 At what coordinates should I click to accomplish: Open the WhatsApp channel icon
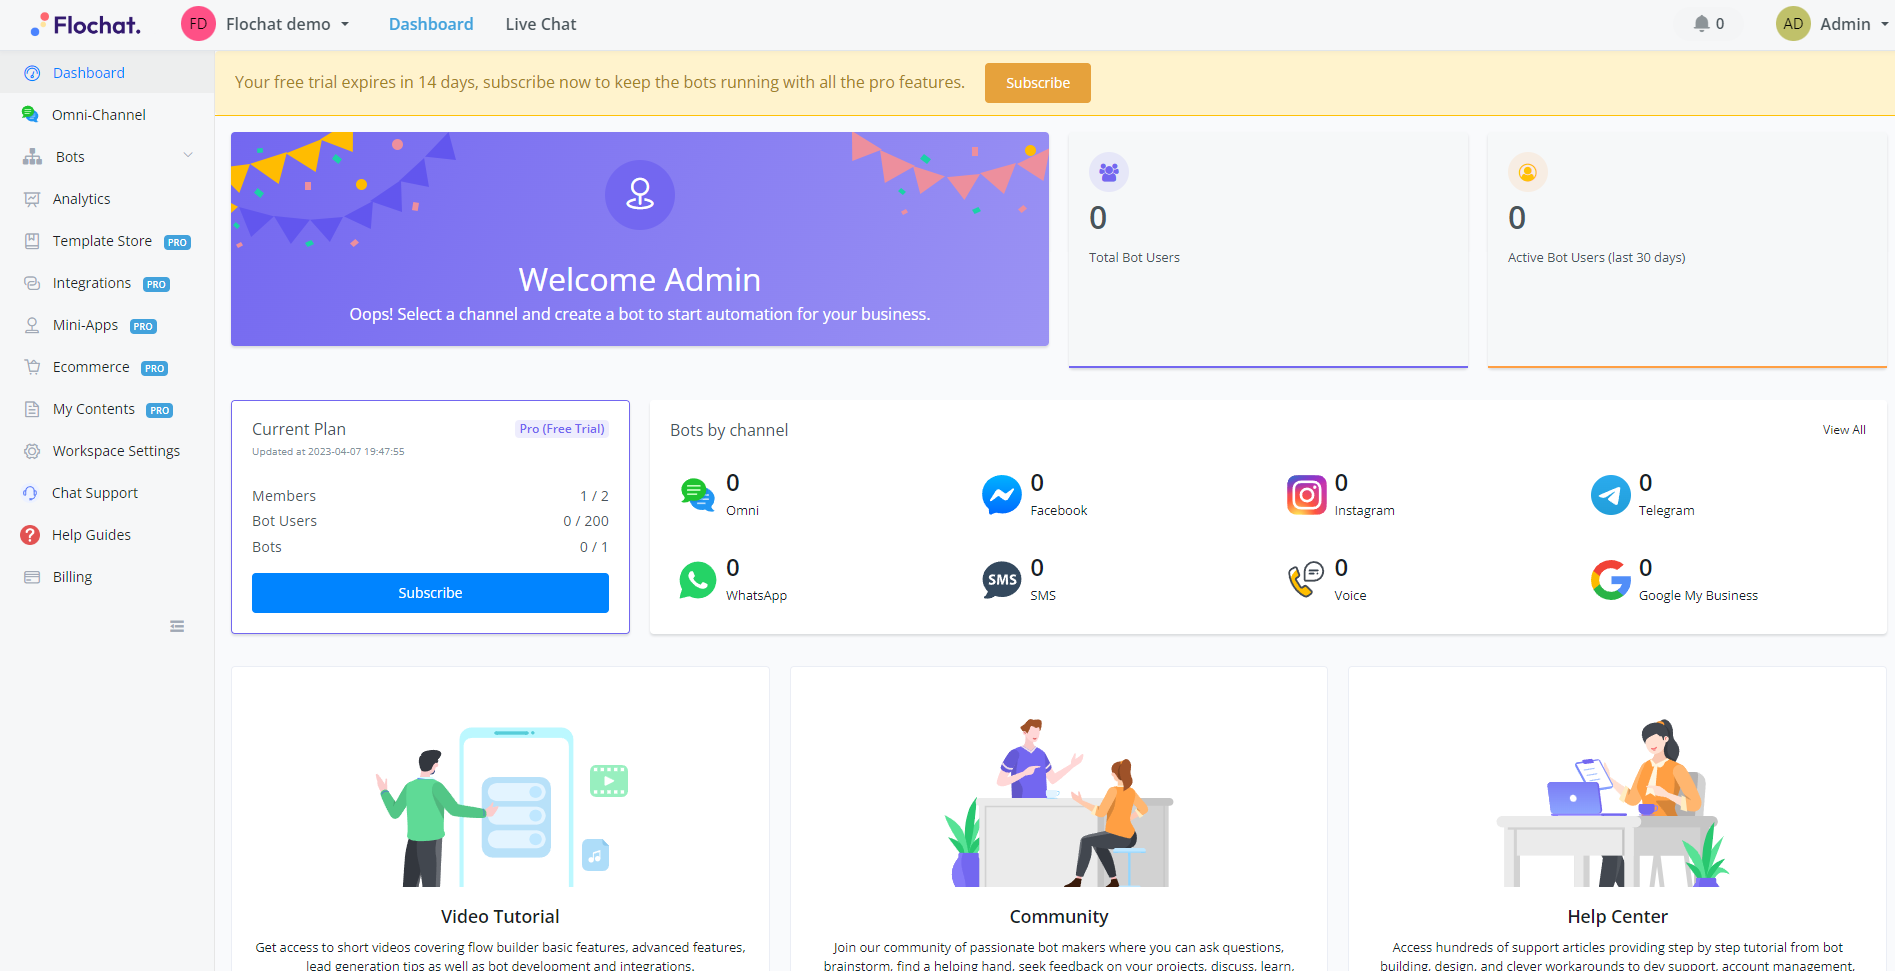pos(697,580)
